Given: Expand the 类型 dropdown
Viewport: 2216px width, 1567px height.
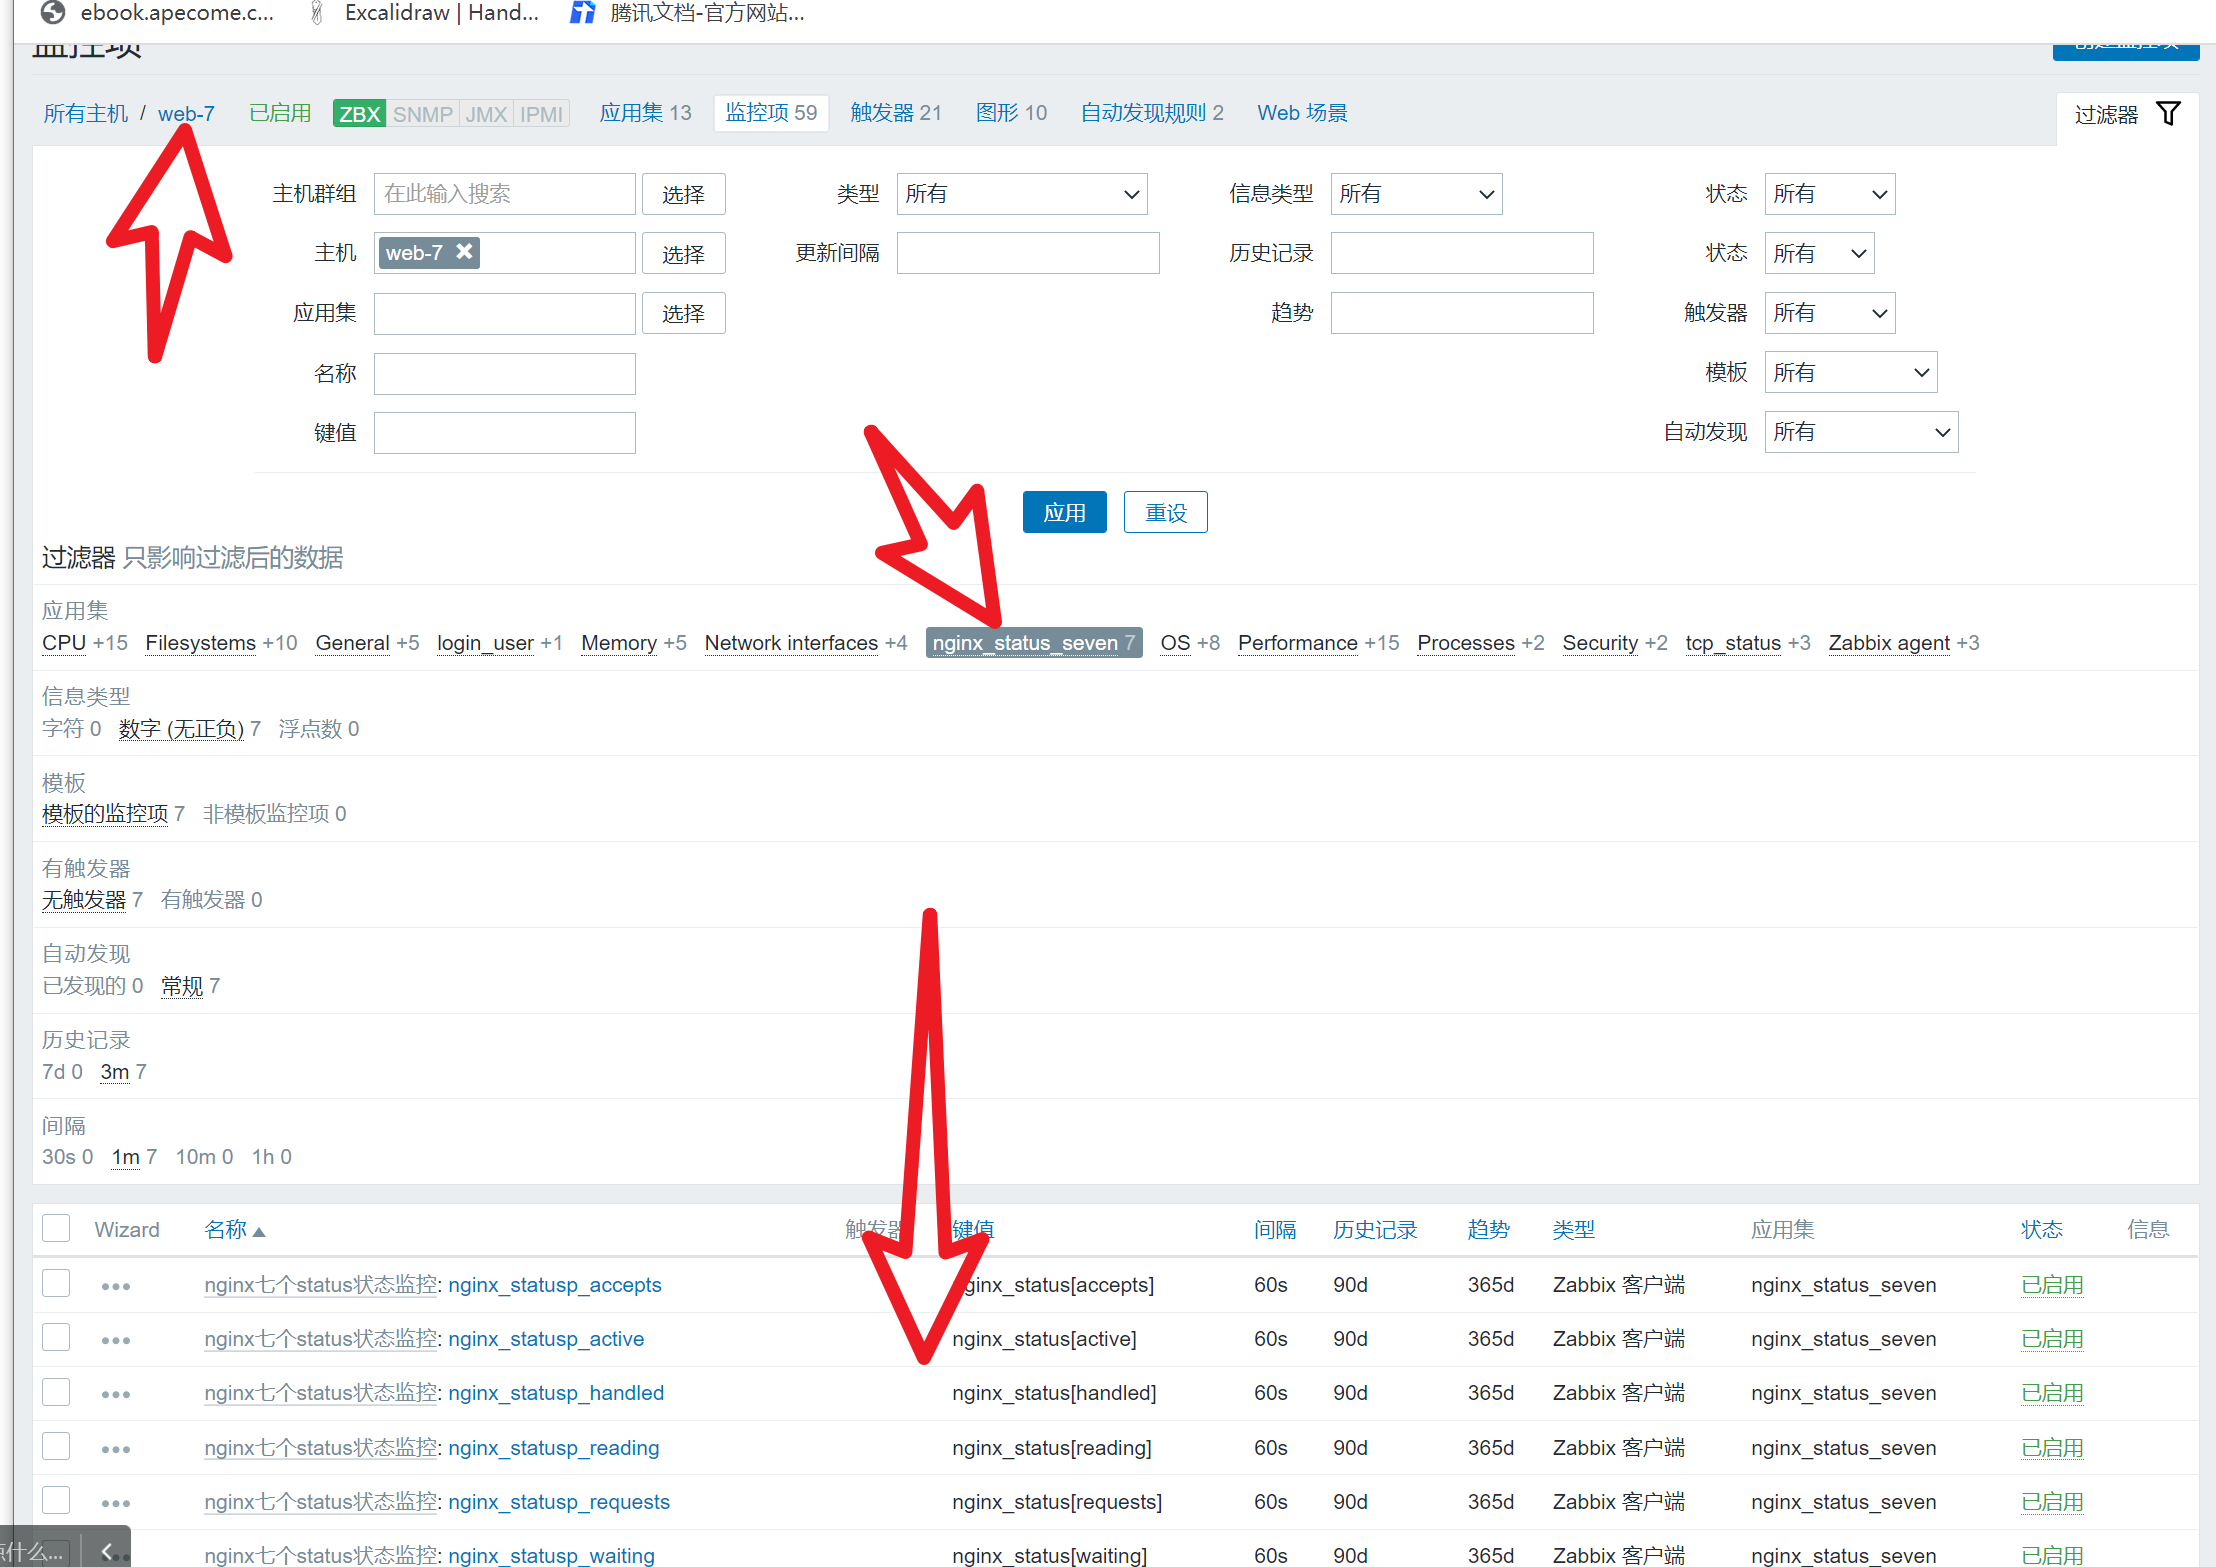Looking at the screenshot, I should (1021, 194).
